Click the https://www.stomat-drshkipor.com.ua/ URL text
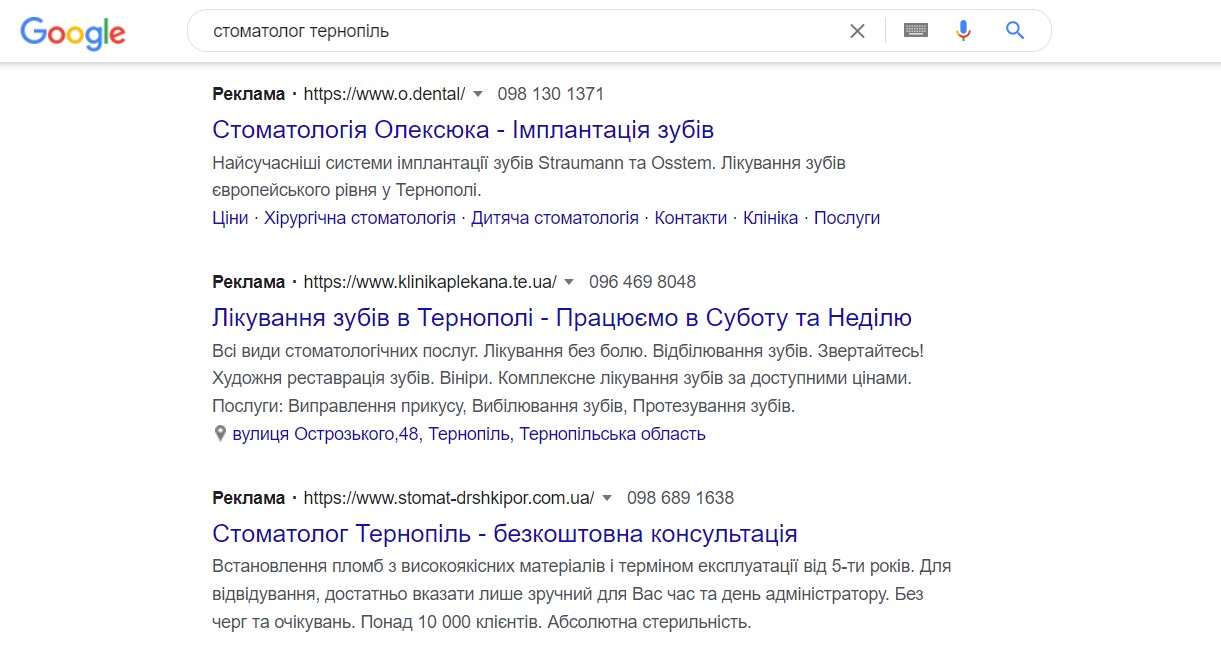The height and width of the screenshot is (660, 1221). 449,498
